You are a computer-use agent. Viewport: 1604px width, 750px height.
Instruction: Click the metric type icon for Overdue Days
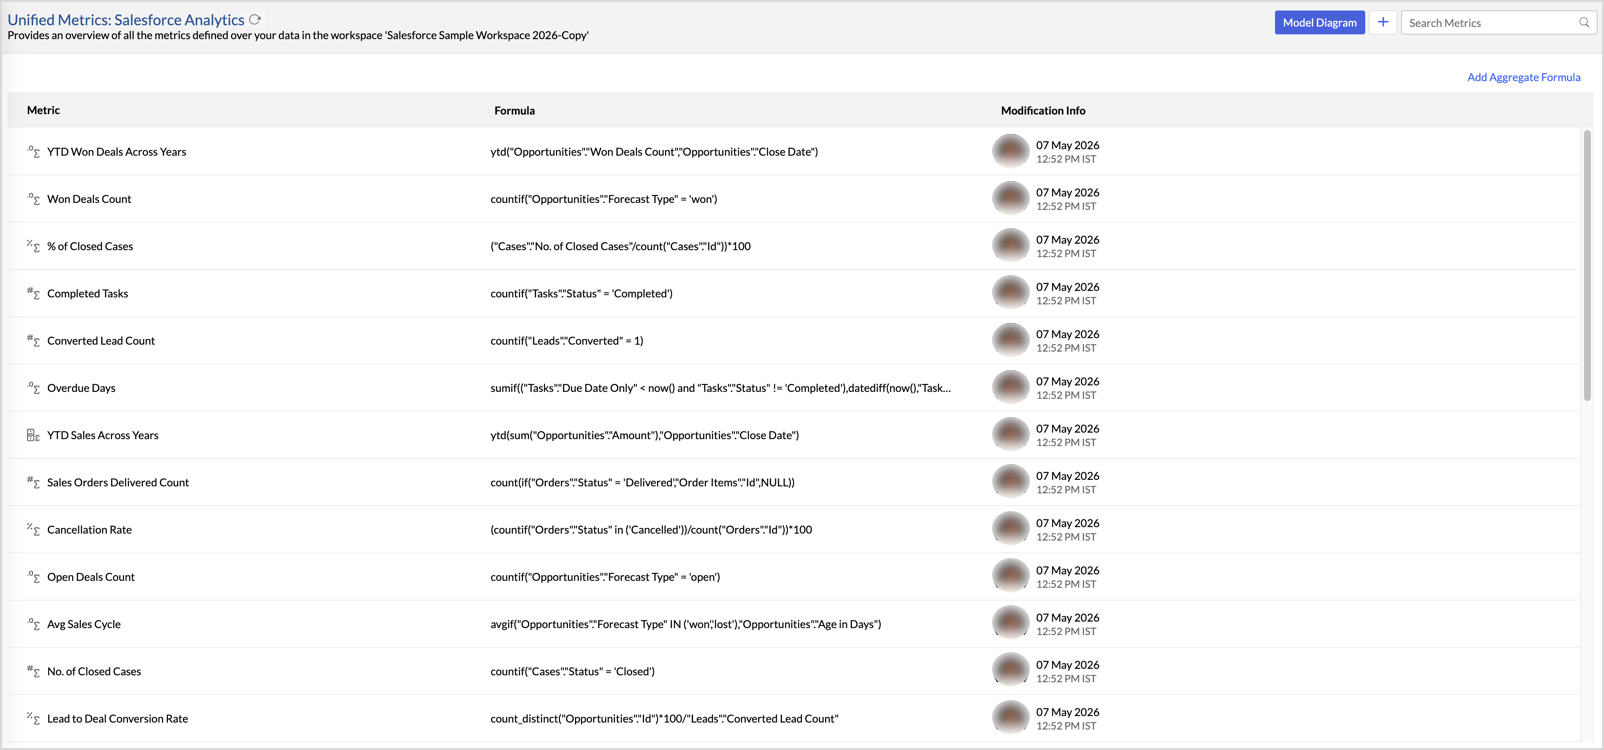(x=33, y=388)
